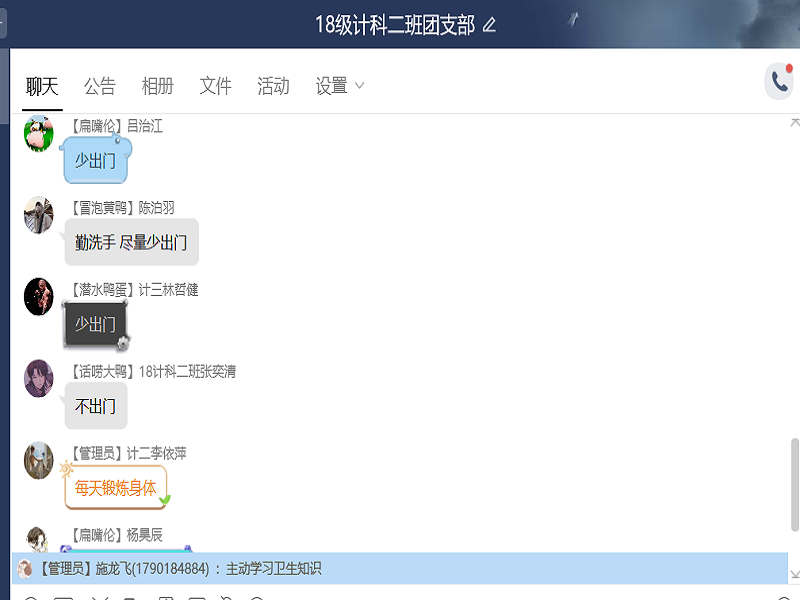Open the 相册 tab

tap(158, 86)
